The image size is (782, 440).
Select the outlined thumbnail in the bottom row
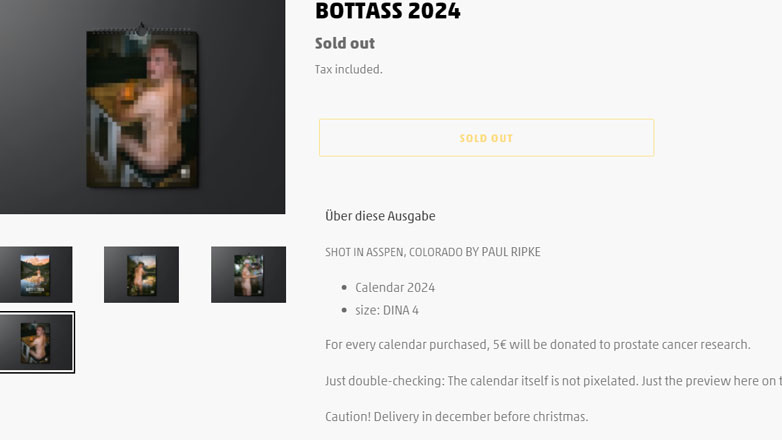click(36, 342)
